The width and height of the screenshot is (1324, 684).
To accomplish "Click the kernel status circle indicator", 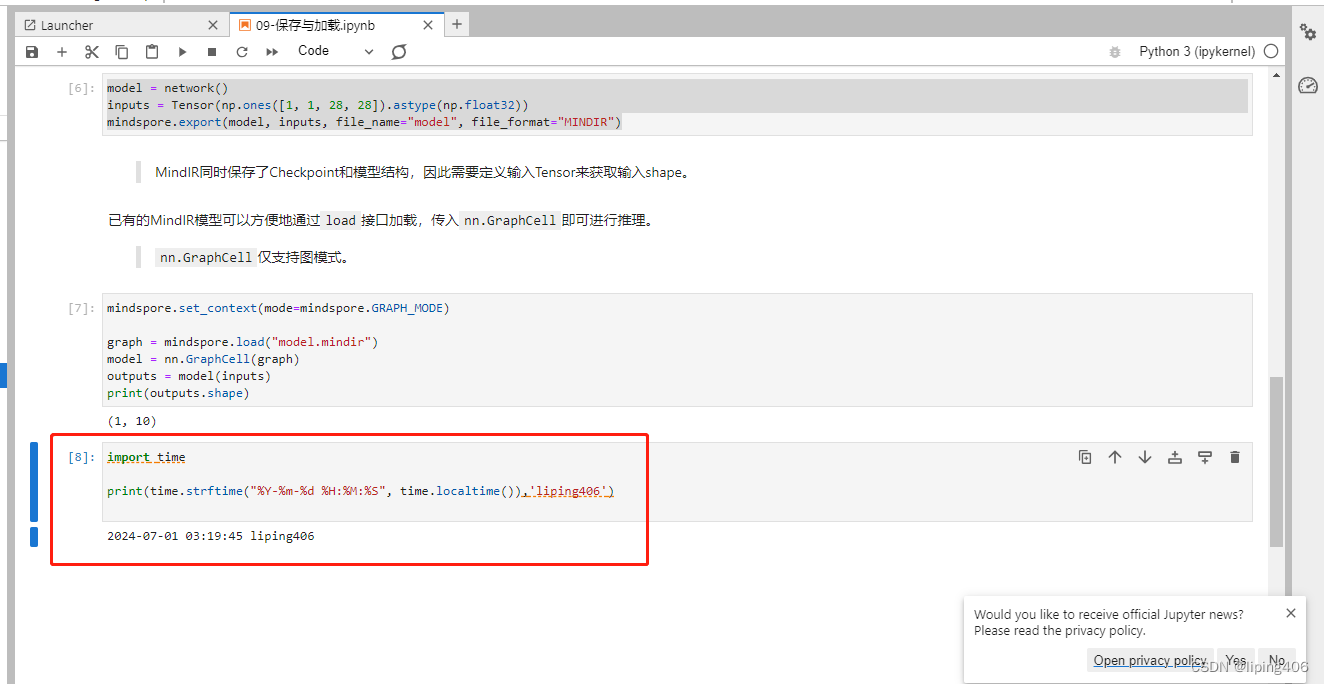I will (1271, 51).
